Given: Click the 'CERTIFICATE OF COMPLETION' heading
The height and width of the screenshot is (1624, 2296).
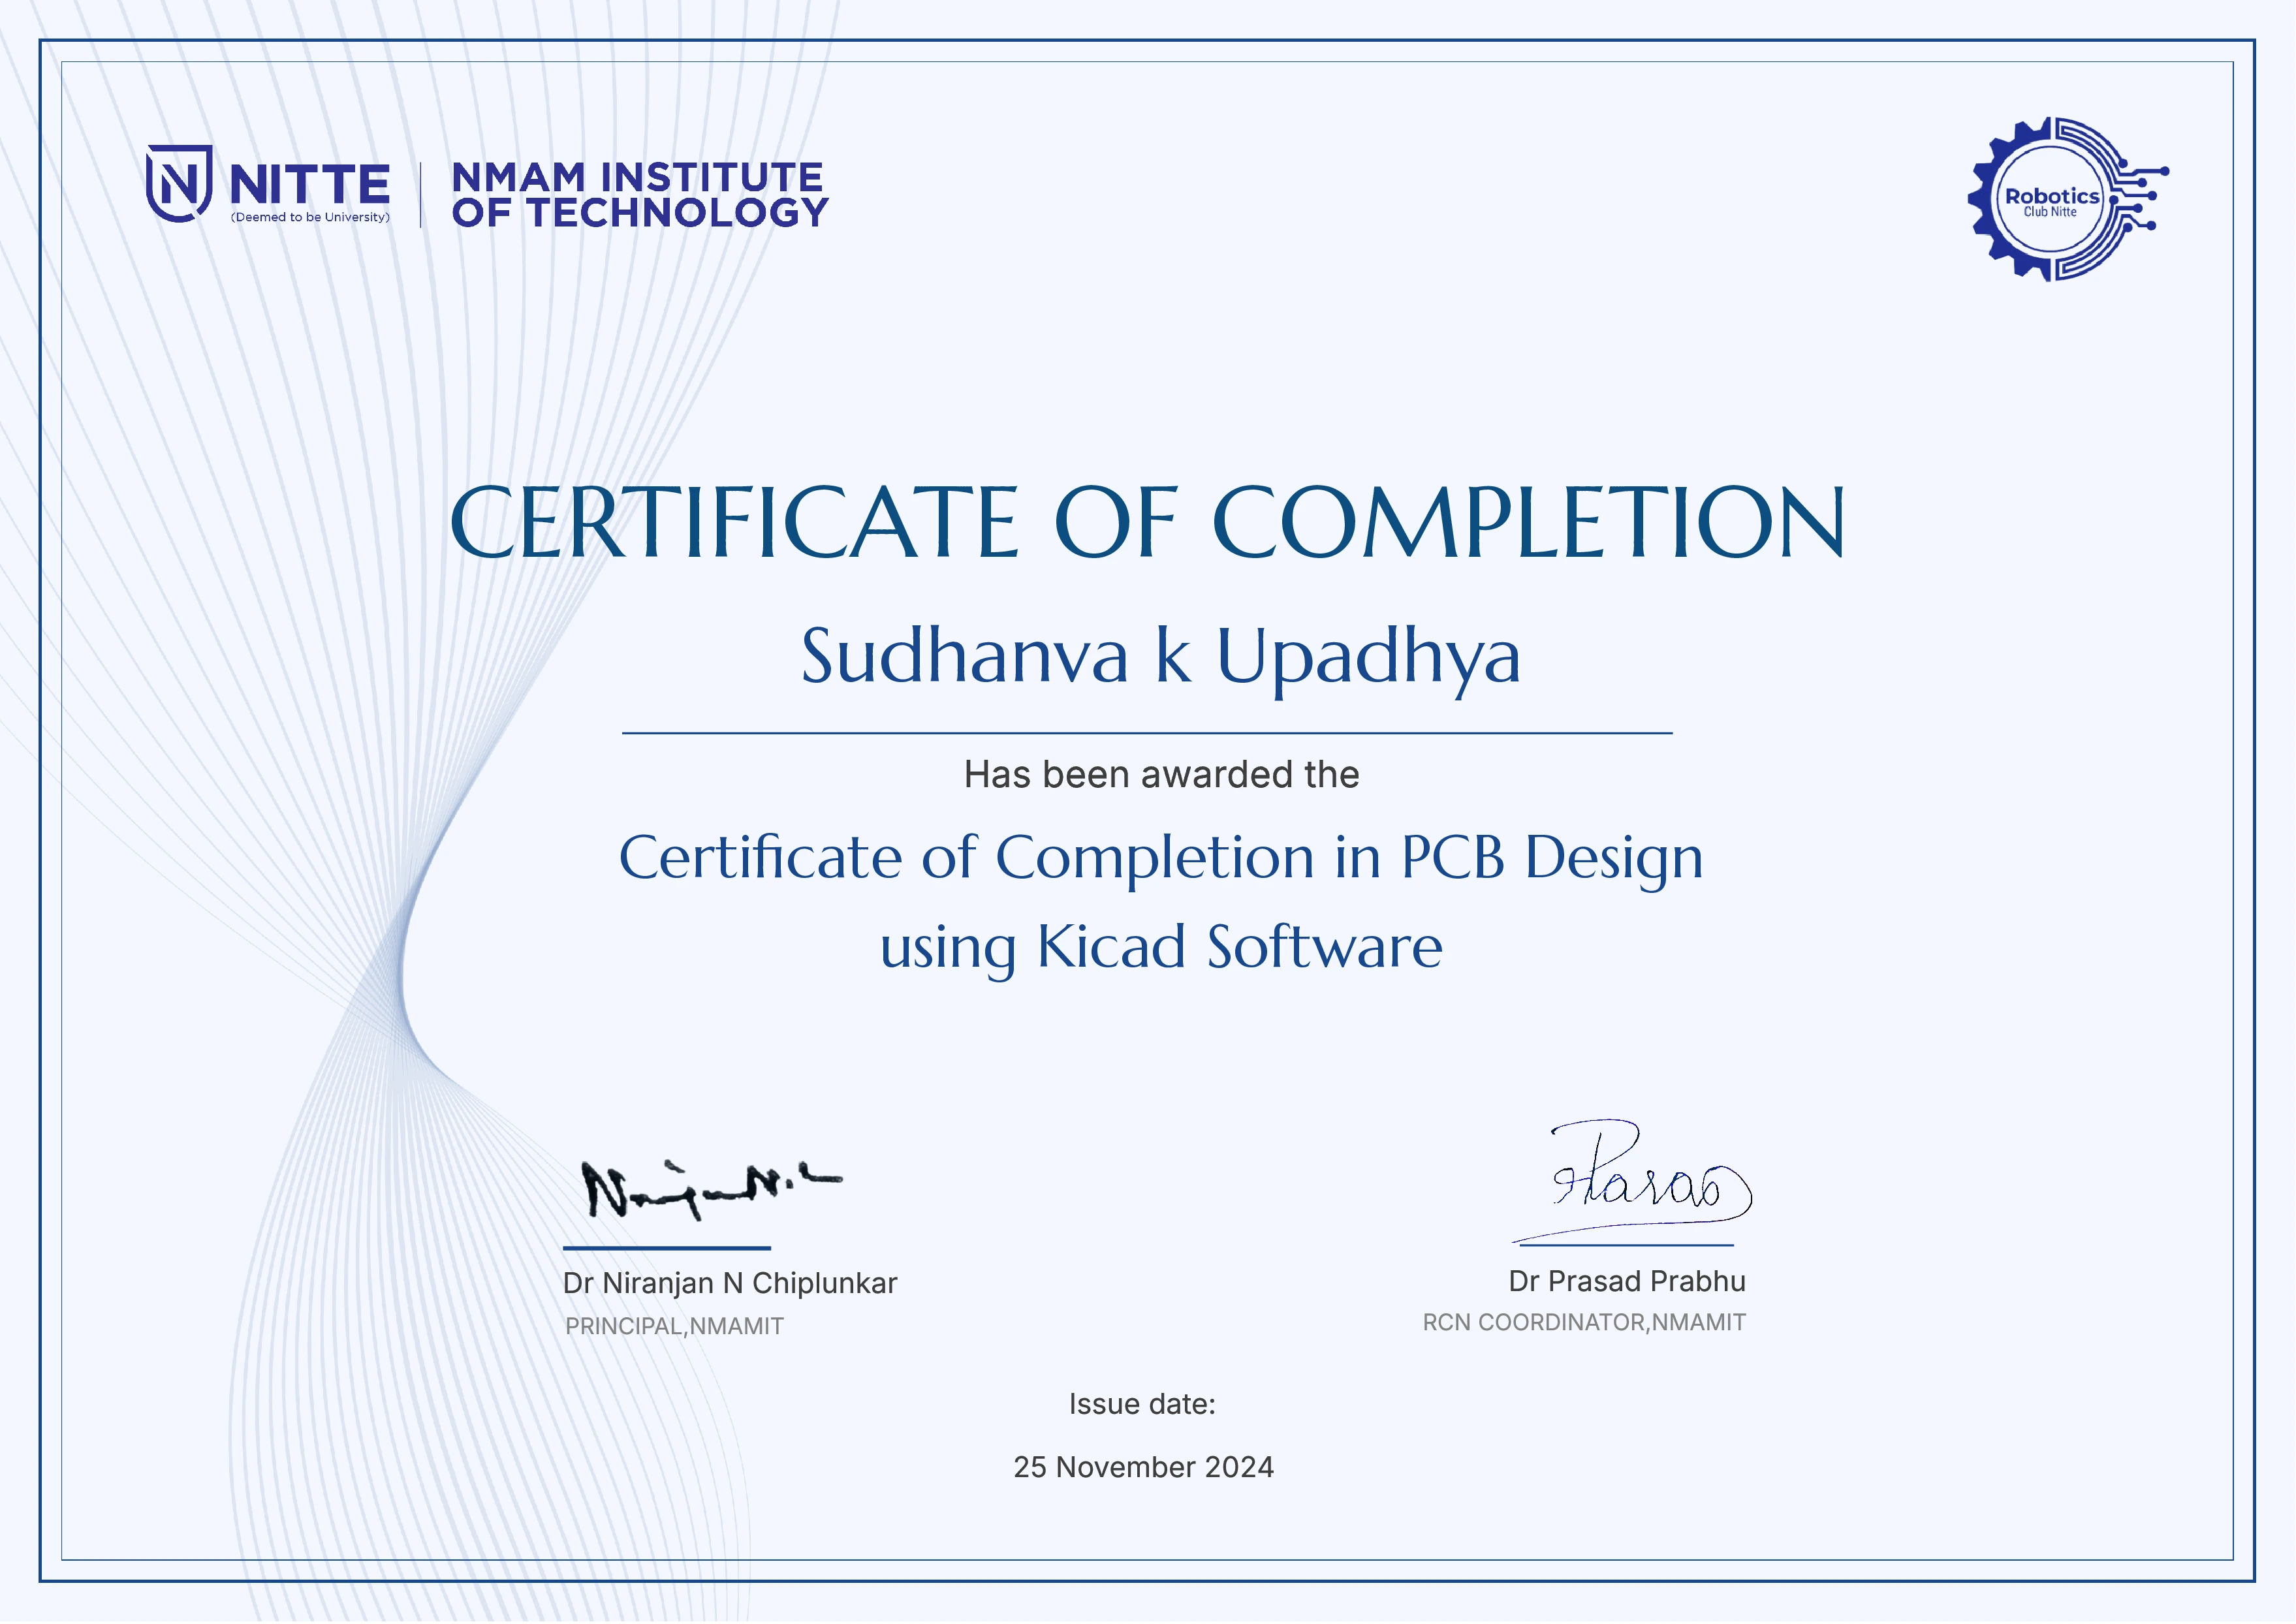Looking at the screenshot, I should click(1147, 522).
